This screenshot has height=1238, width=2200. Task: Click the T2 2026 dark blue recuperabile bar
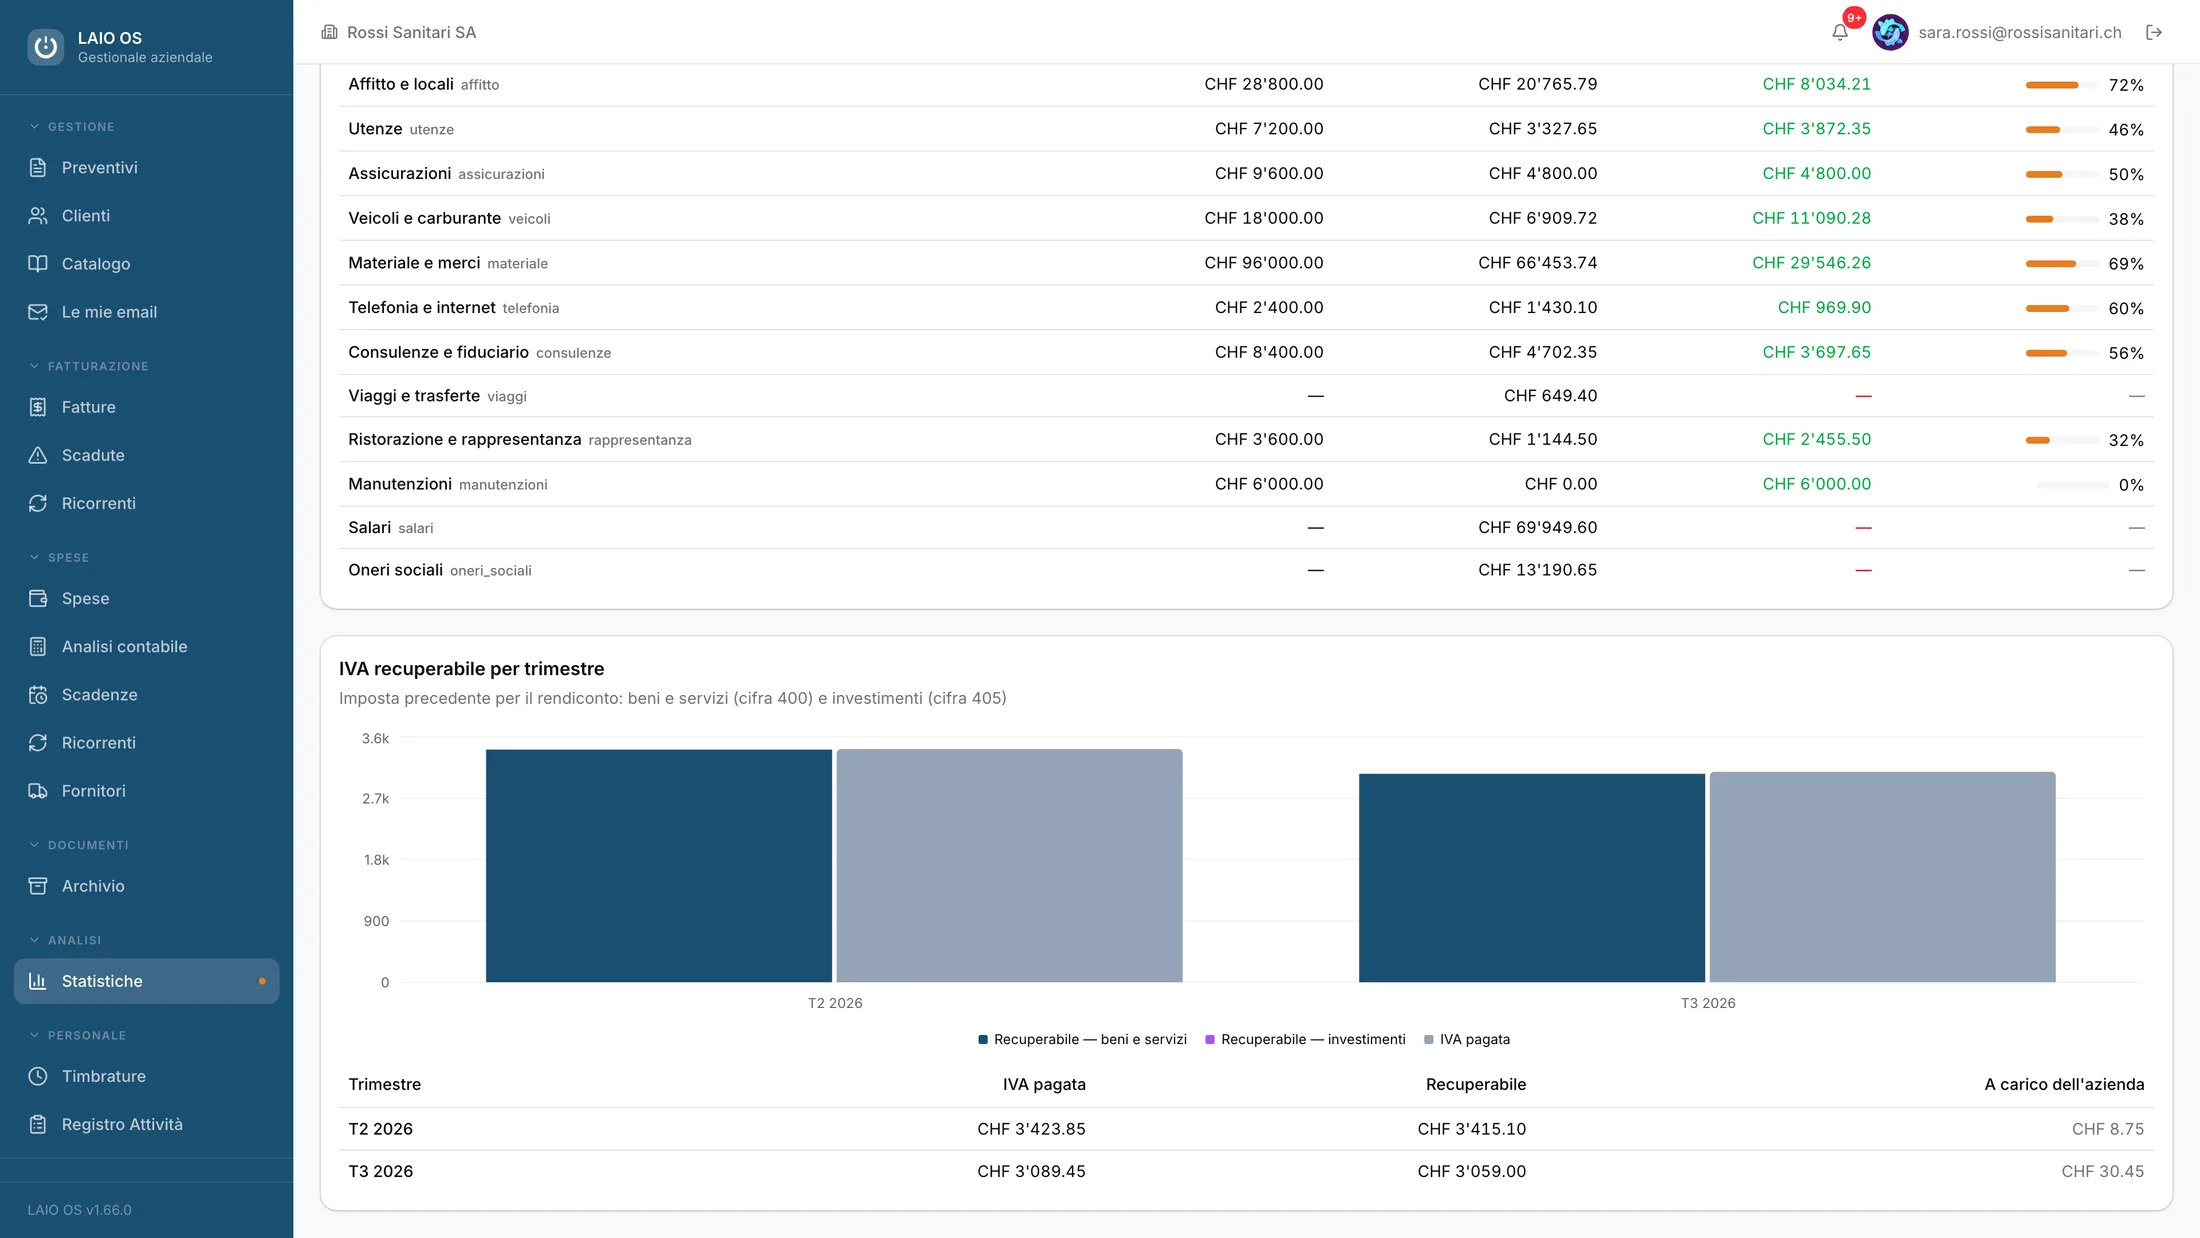(659, 866)
